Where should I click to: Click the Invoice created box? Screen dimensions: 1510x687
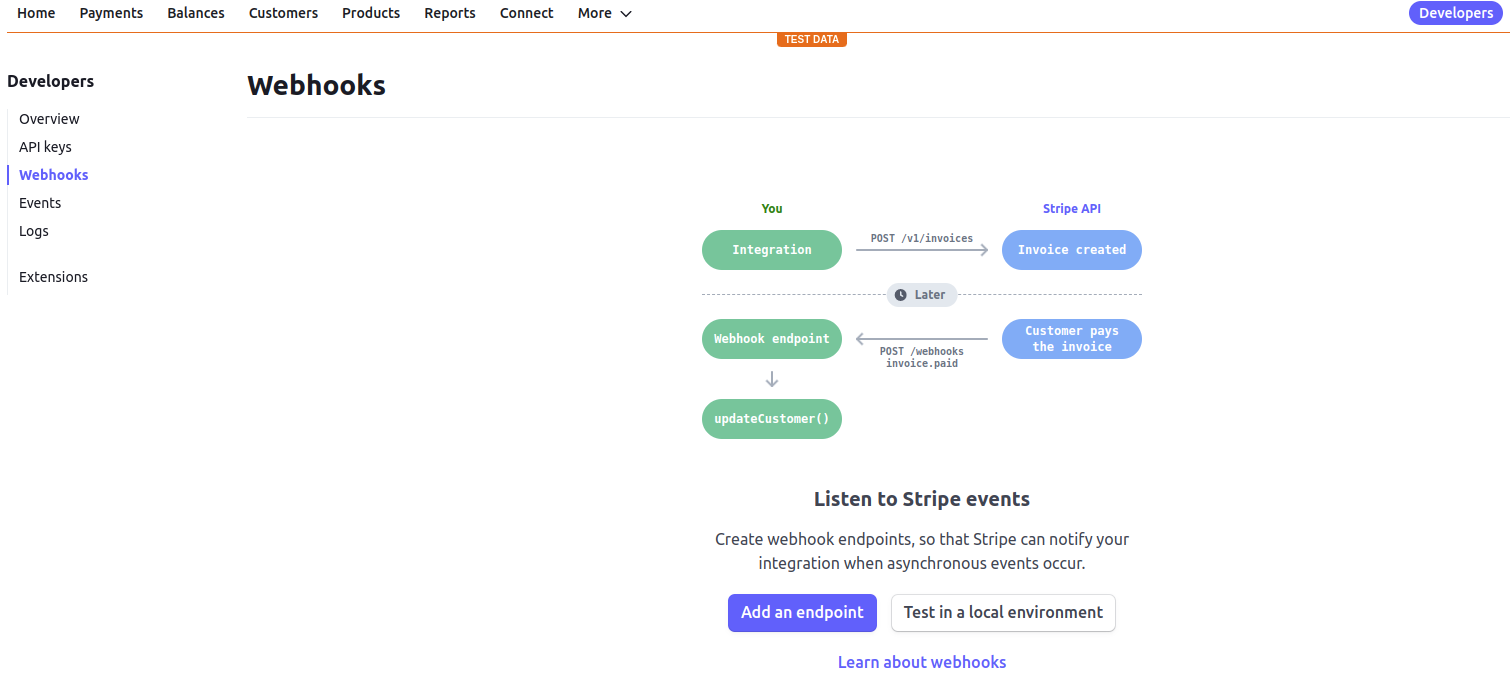click(x=1071, y=249)
